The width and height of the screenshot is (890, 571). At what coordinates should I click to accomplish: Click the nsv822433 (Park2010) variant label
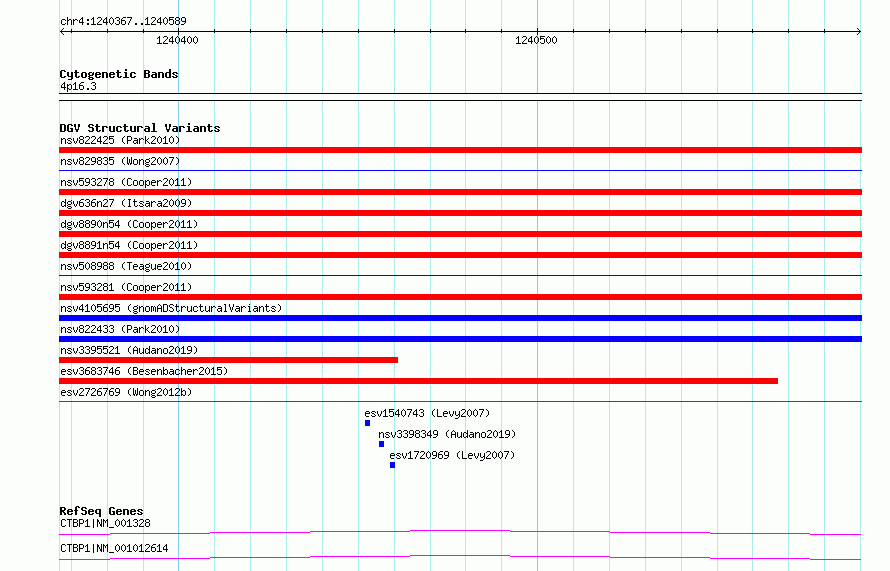click(x=120, y=329)
